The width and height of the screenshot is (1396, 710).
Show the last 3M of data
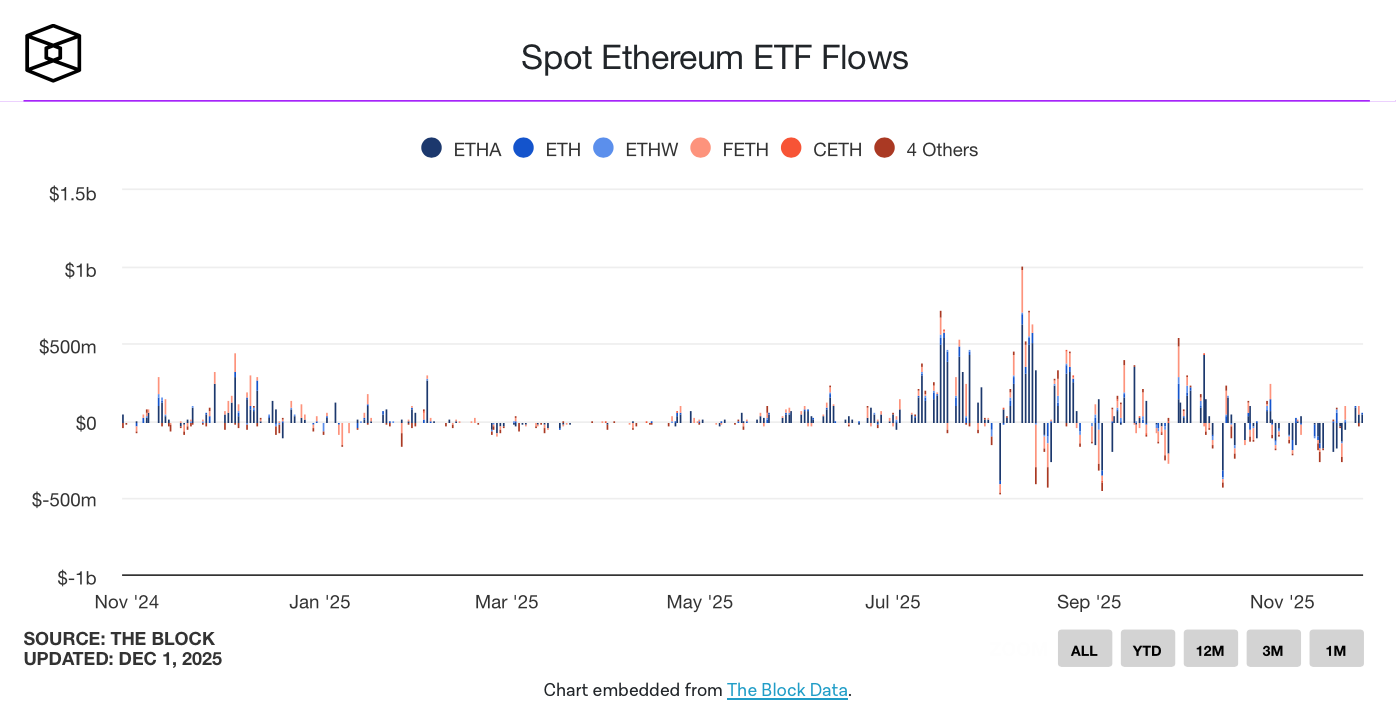(x=1273, y=650)
